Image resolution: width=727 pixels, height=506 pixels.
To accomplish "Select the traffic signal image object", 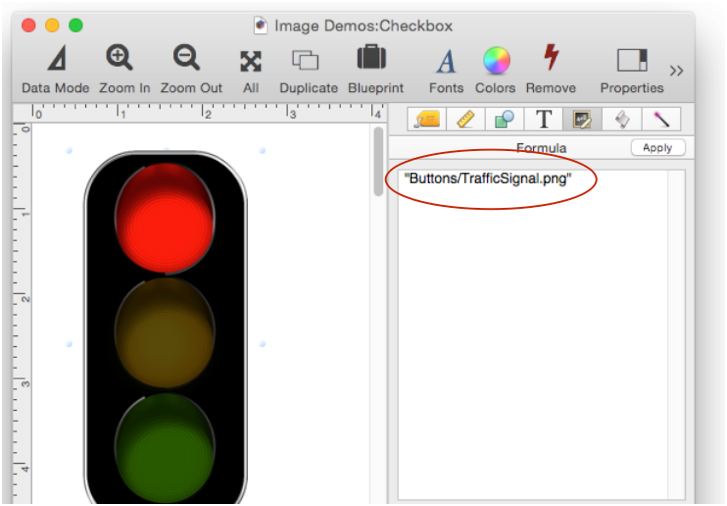I will (166, 327).
